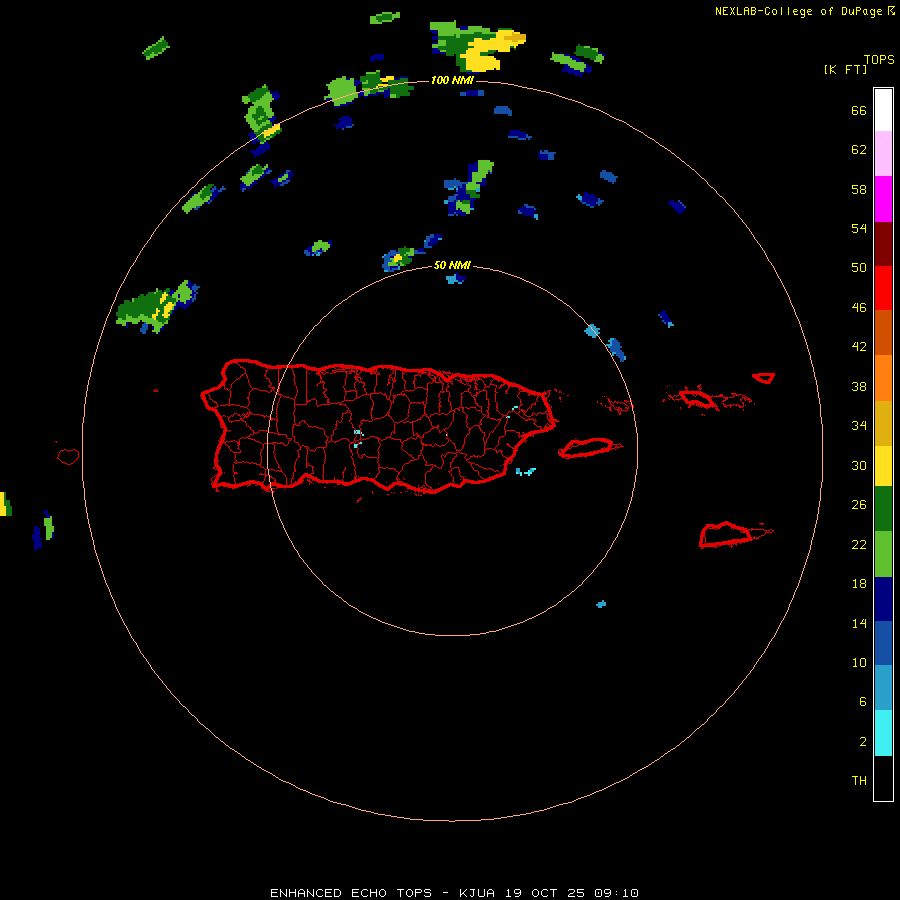Image resolution: width=900 pixels, height=900 pixels.
Task: Click the "50" legend value
Action: 859,267
